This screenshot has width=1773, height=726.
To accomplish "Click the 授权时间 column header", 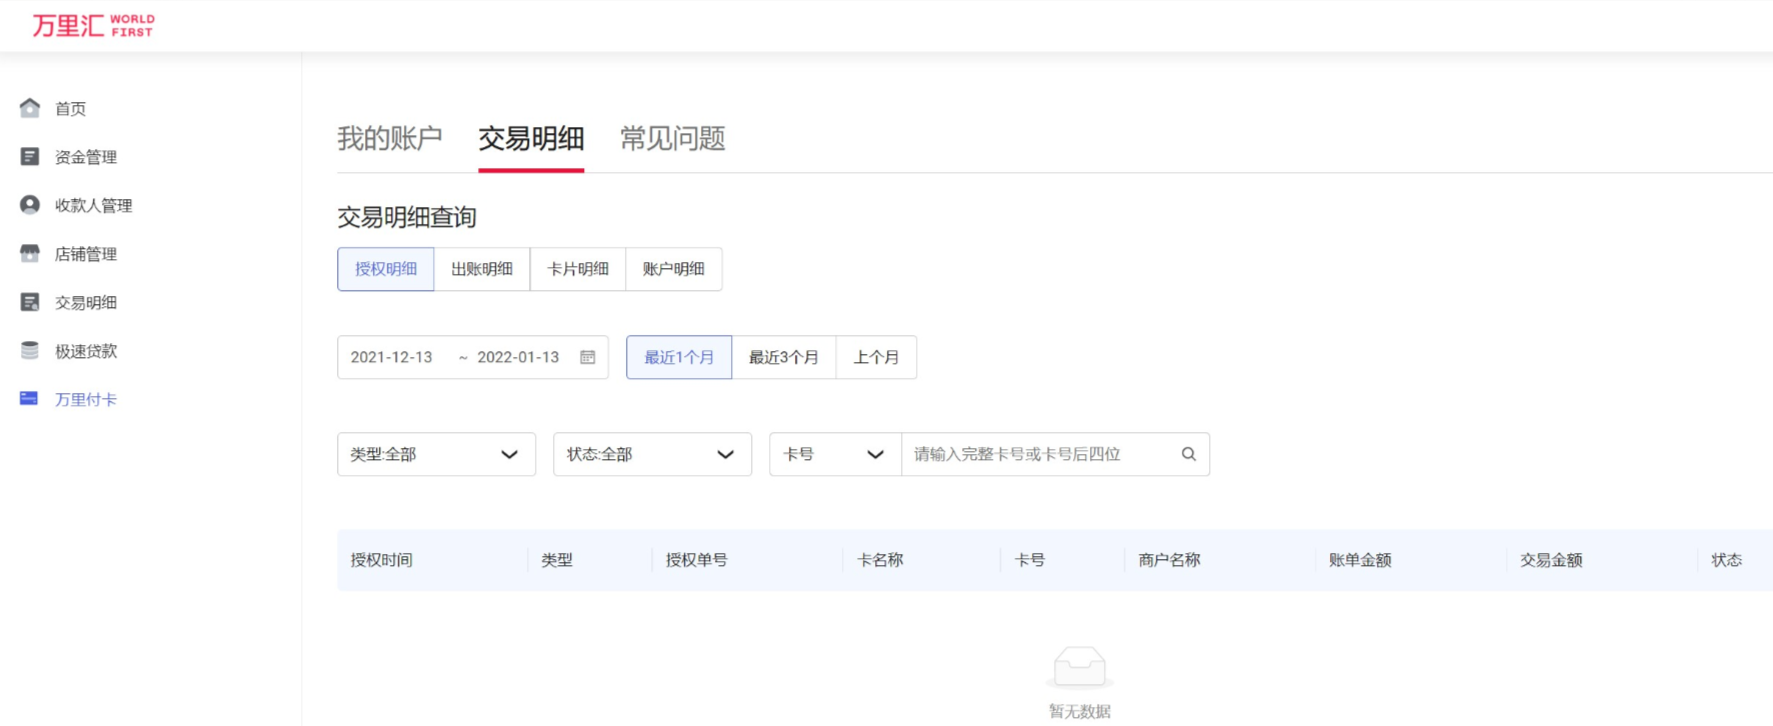I will pyautogui.click(x=382, y=560).
